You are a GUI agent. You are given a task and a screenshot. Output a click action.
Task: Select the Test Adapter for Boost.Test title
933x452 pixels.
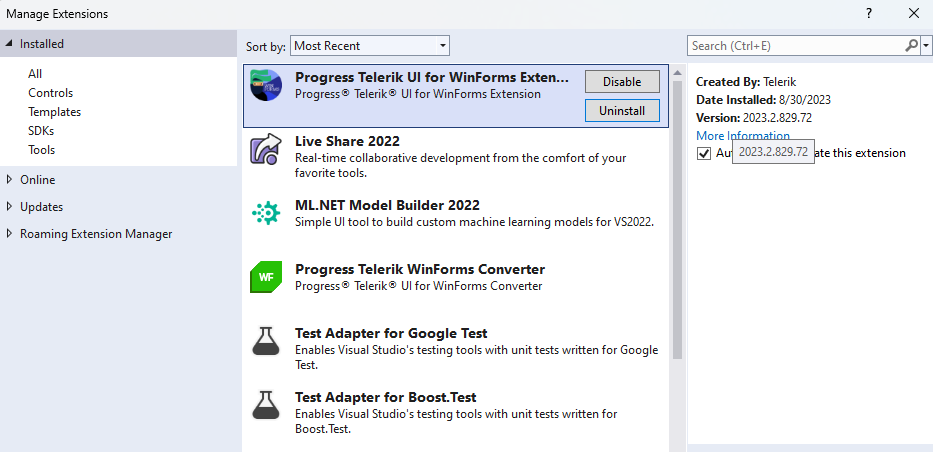click(386, 397)
